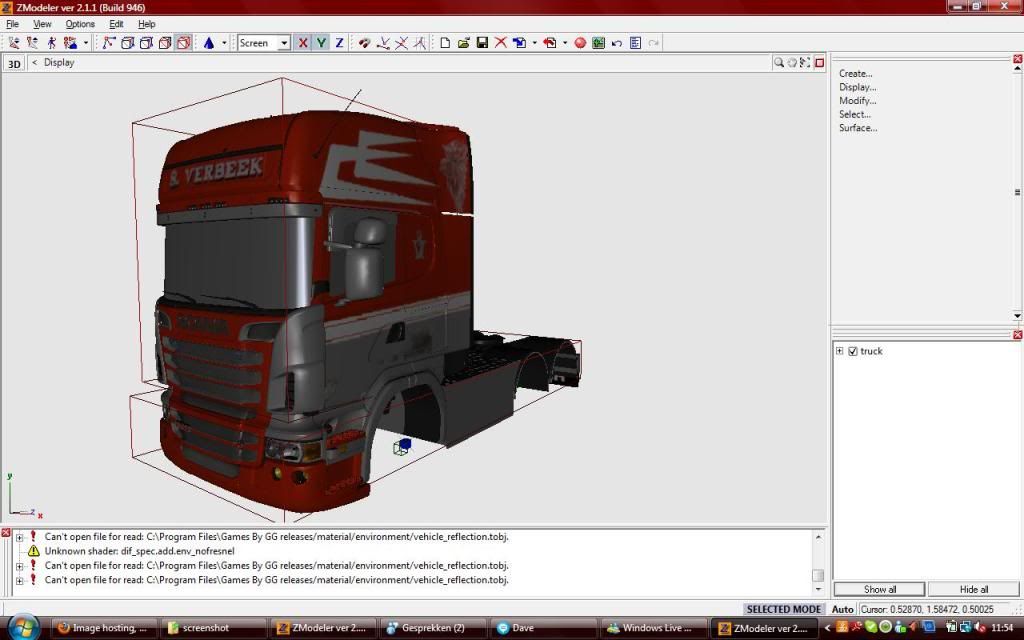
Task: Toggle the Auto button in status bar
Action: click(x=842, y=609)
